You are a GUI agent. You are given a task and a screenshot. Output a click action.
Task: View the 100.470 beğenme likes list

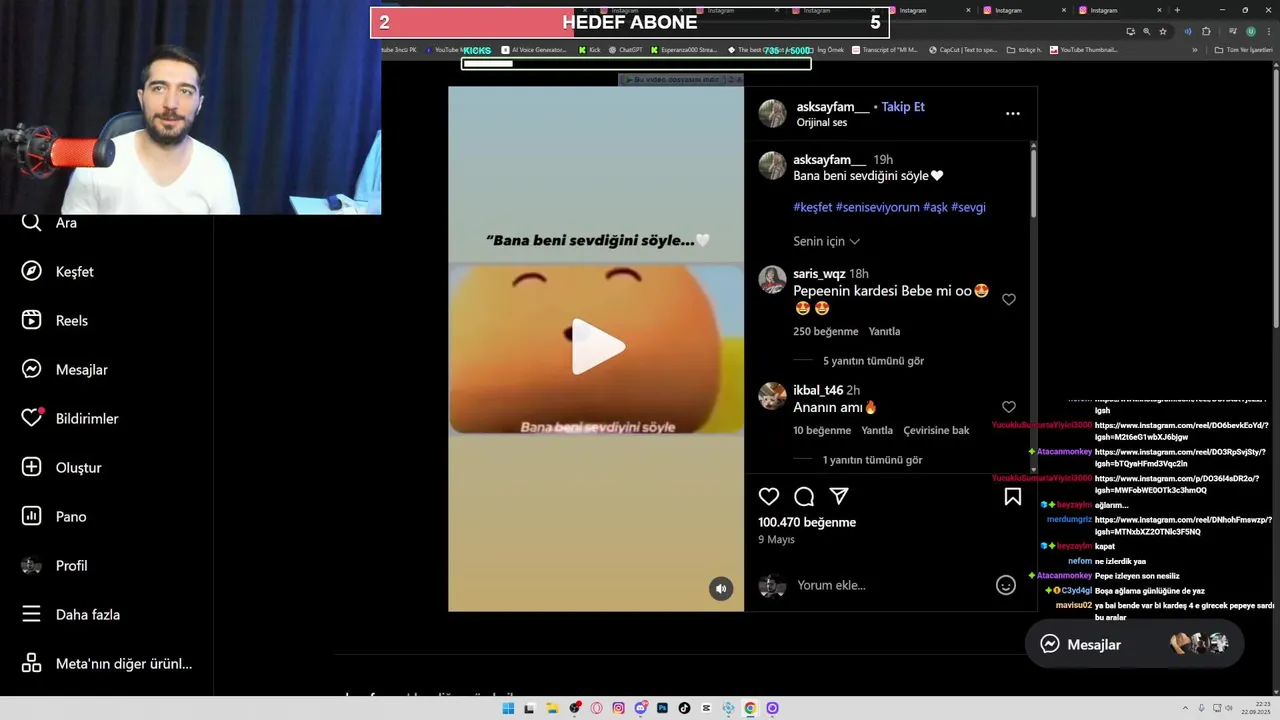(807, 522)
